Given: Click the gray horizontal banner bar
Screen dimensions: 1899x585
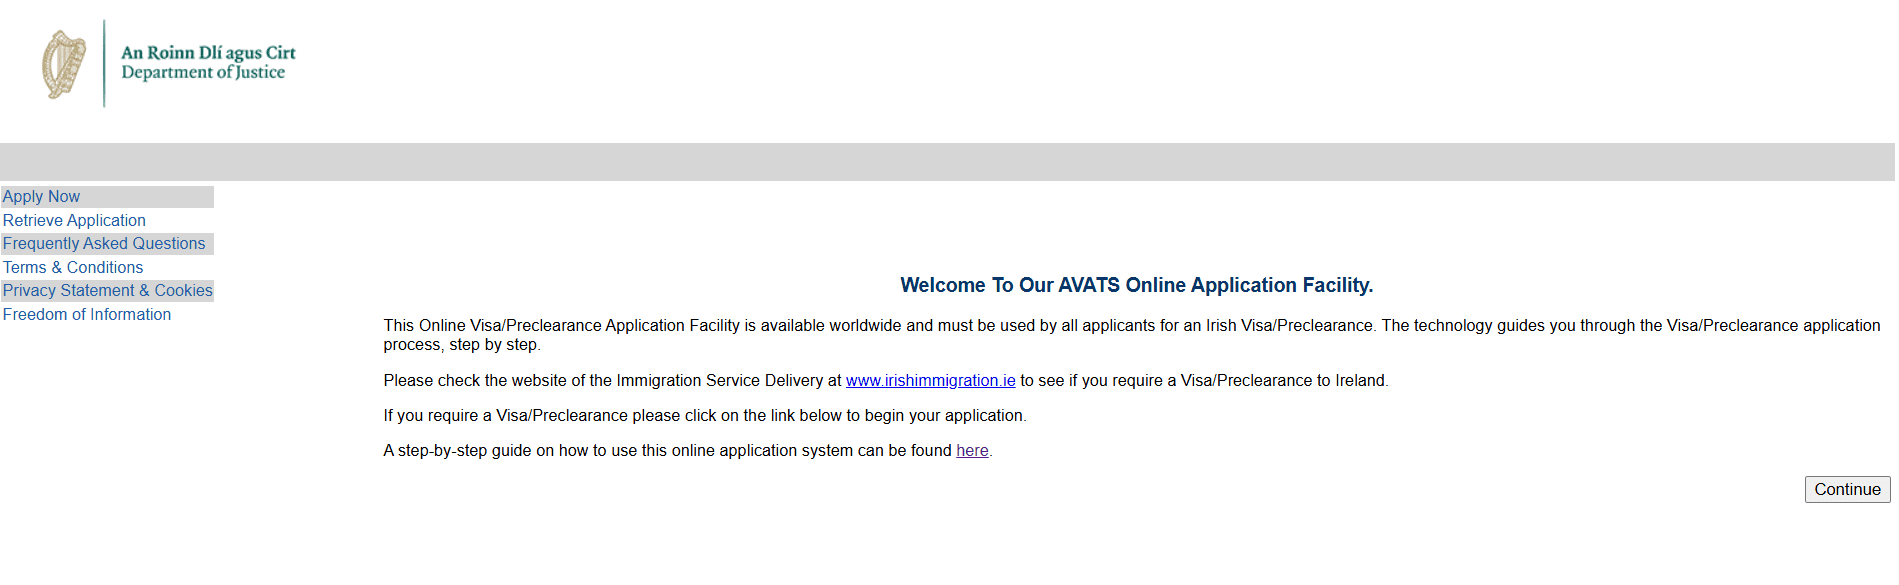Looking at the screenshot, I should click(x=947, y=162).
